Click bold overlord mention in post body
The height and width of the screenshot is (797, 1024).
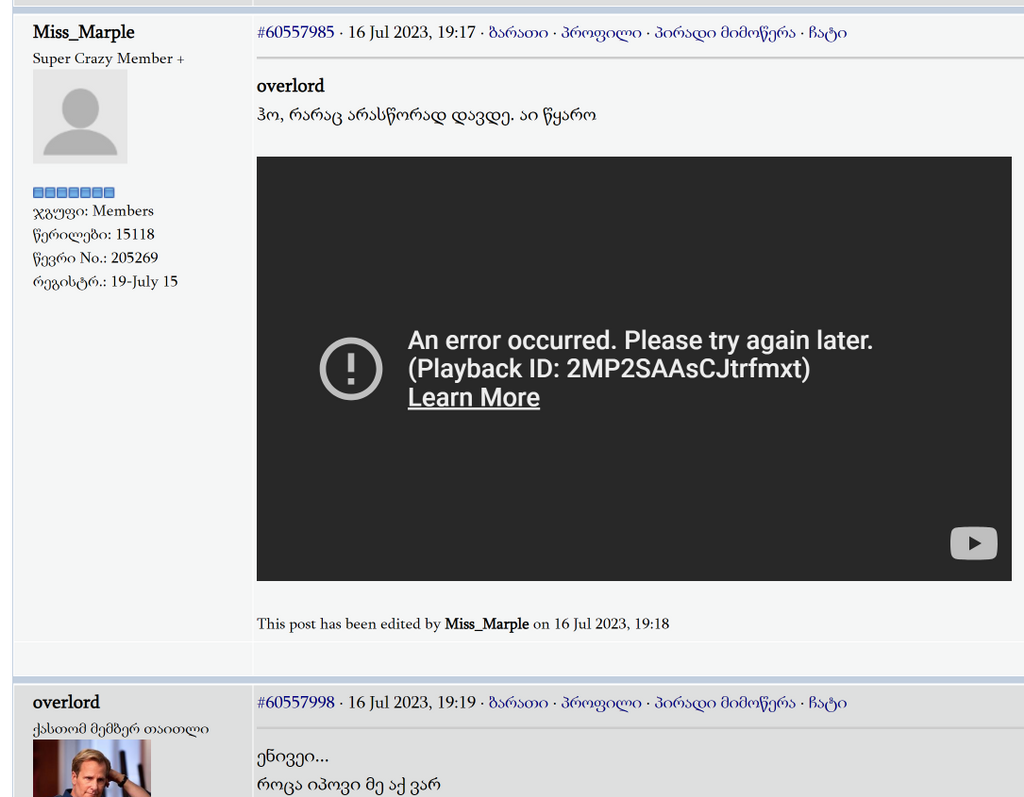pos(290,86)
